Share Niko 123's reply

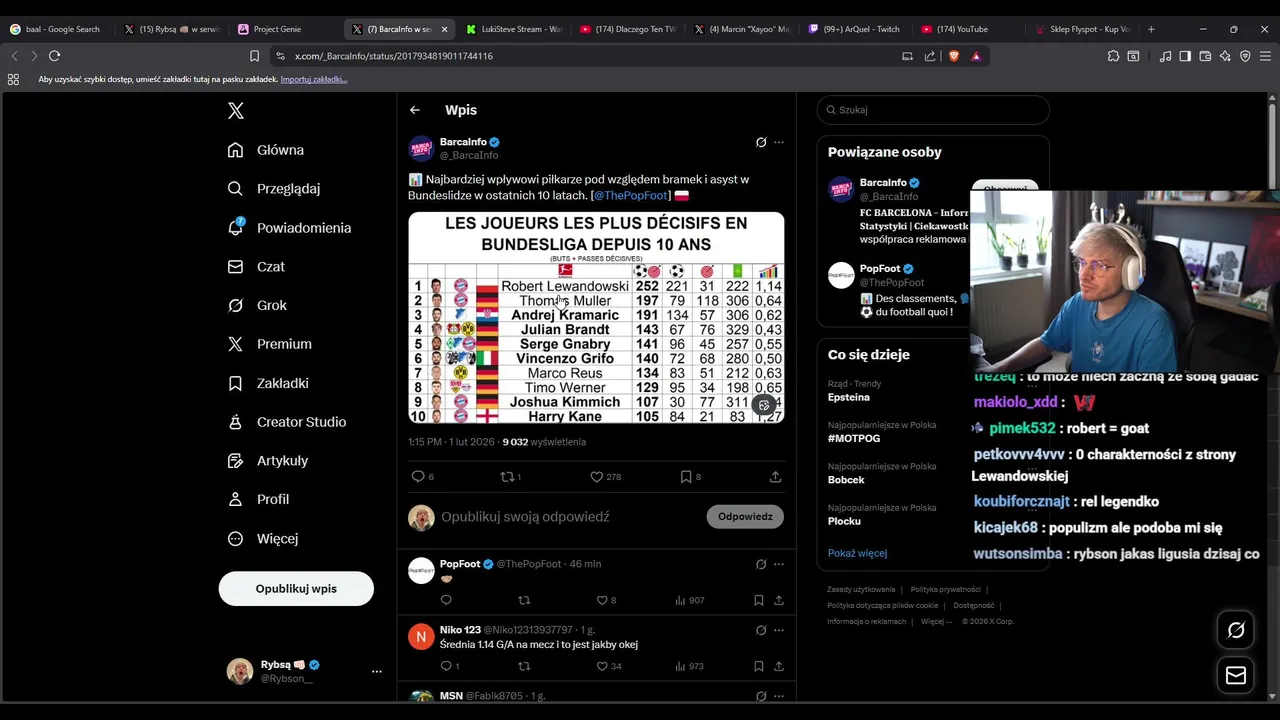tap(779, 666)
